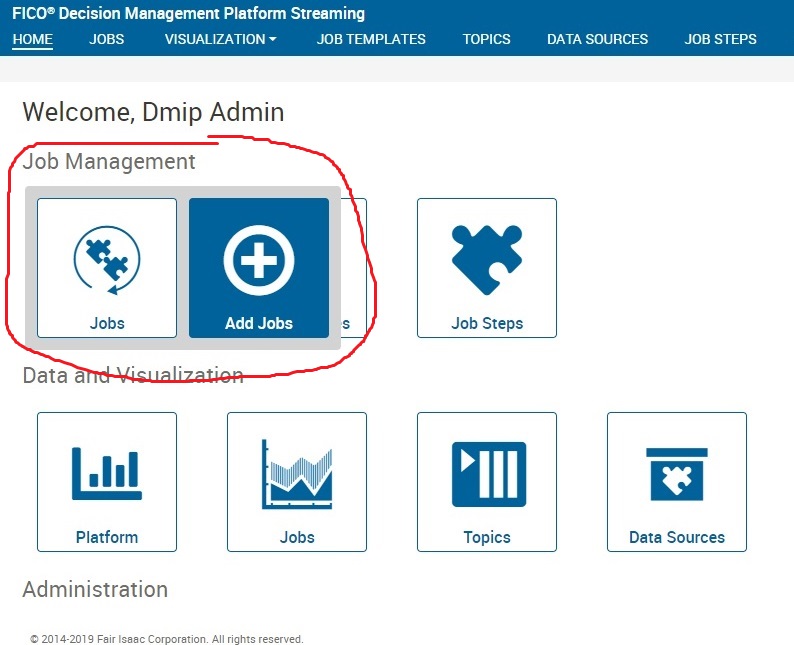Click the Data Sources tile label

(x=677, y=537)
